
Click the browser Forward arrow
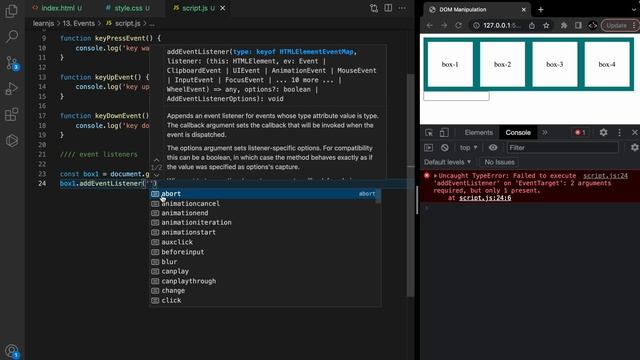(444, 25)
